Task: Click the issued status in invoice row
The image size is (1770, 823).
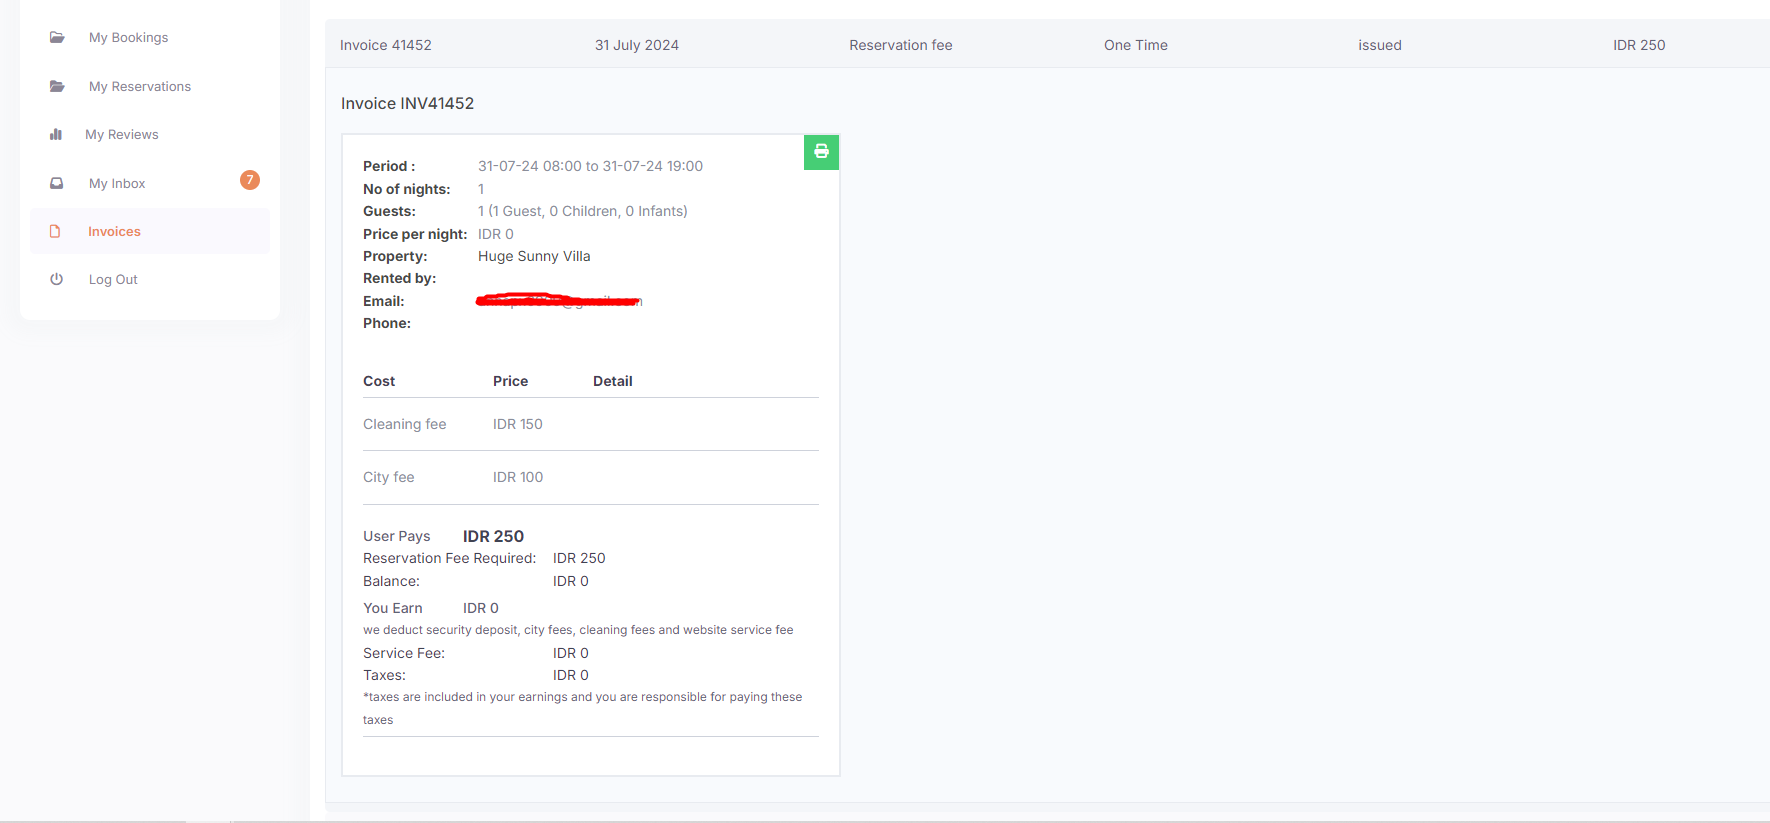Action: point(1379,45)
